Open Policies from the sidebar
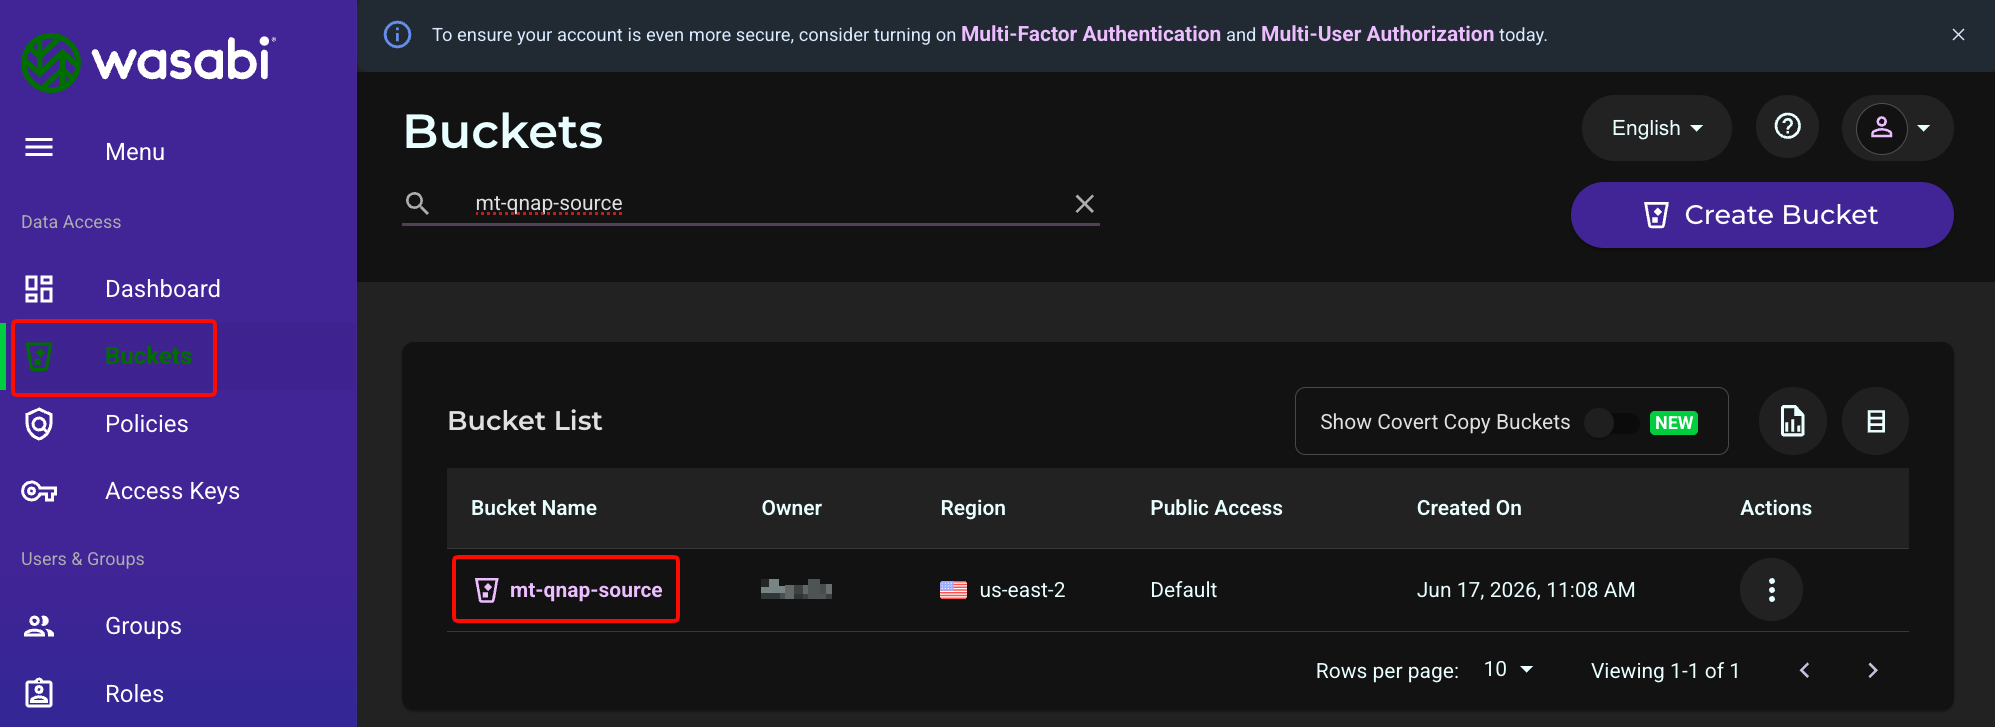Screen dimensions: 1995x727 [x=147, y=424]
